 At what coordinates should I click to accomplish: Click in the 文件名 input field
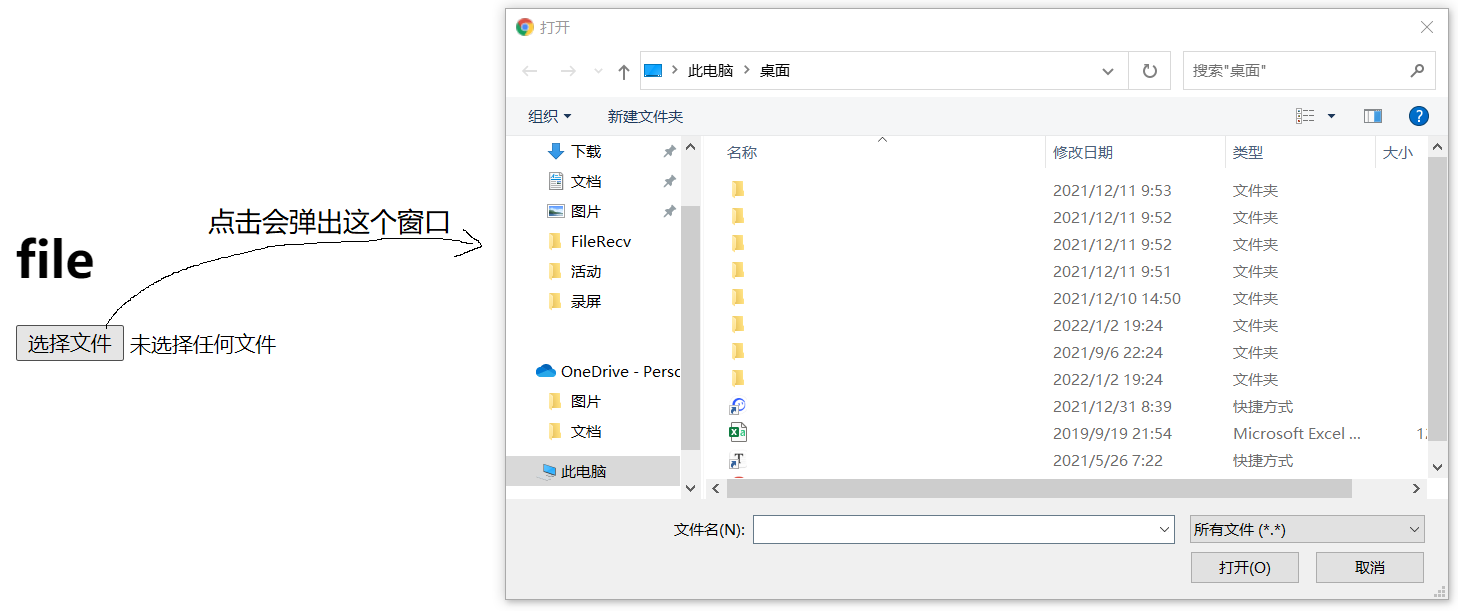coord(950,528)
